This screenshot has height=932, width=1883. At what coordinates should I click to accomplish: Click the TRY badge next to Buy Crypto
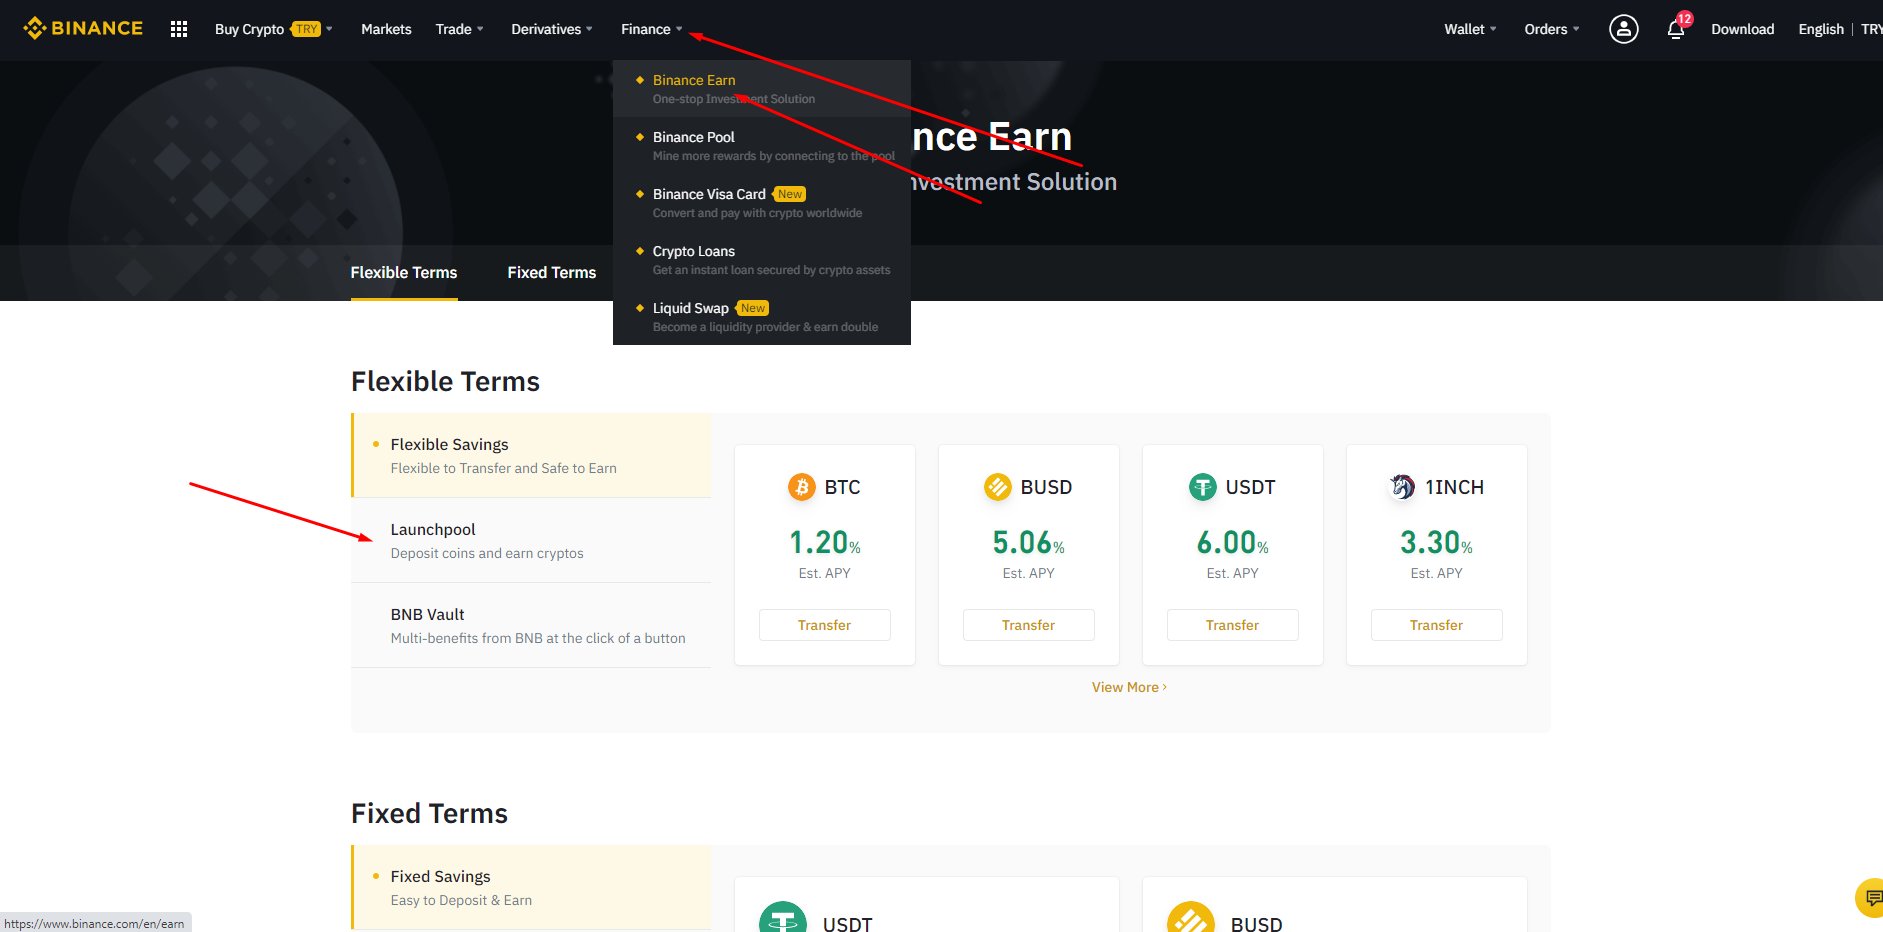[307, 29]
